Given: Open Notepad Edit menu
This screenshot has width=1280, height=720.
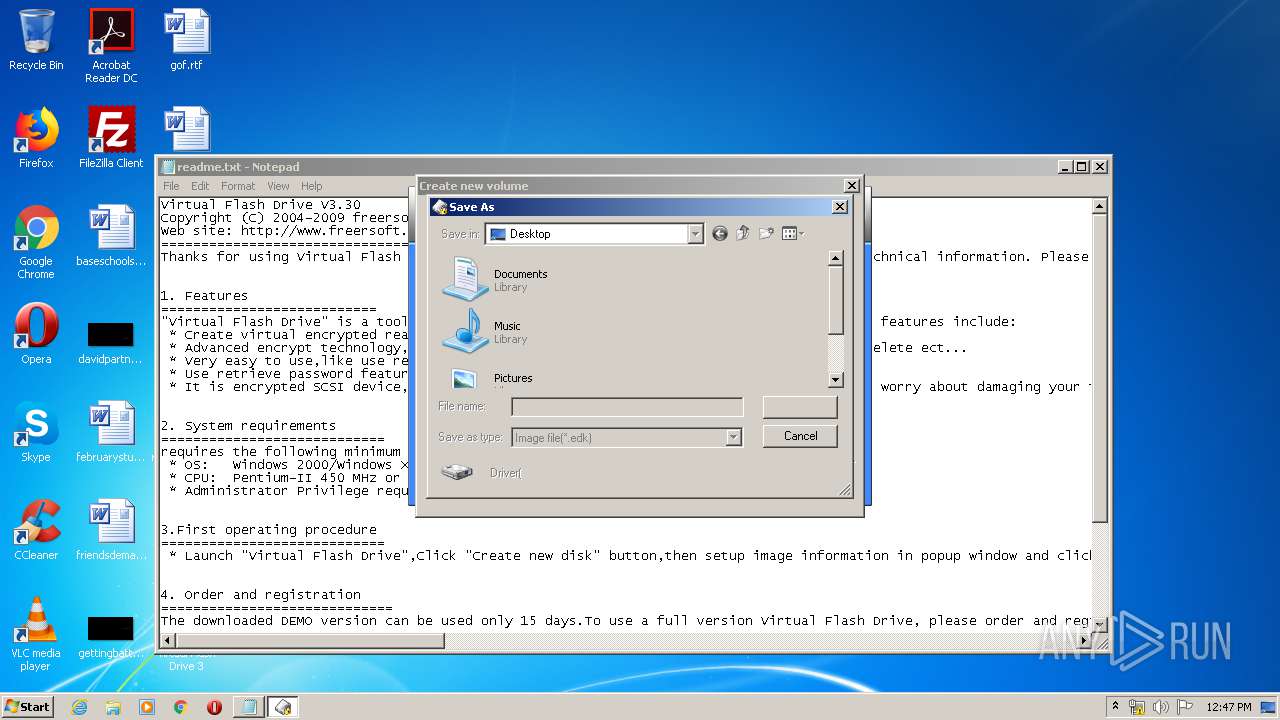Looking at the screenshot, I should pyautogui.click(x=200, y=186).
